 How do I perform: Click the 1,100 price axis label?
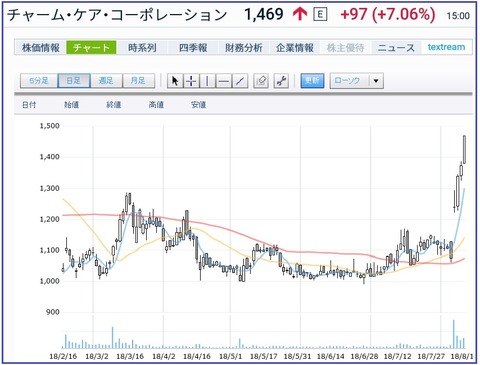pyautogui.click(x=50, y=250)
